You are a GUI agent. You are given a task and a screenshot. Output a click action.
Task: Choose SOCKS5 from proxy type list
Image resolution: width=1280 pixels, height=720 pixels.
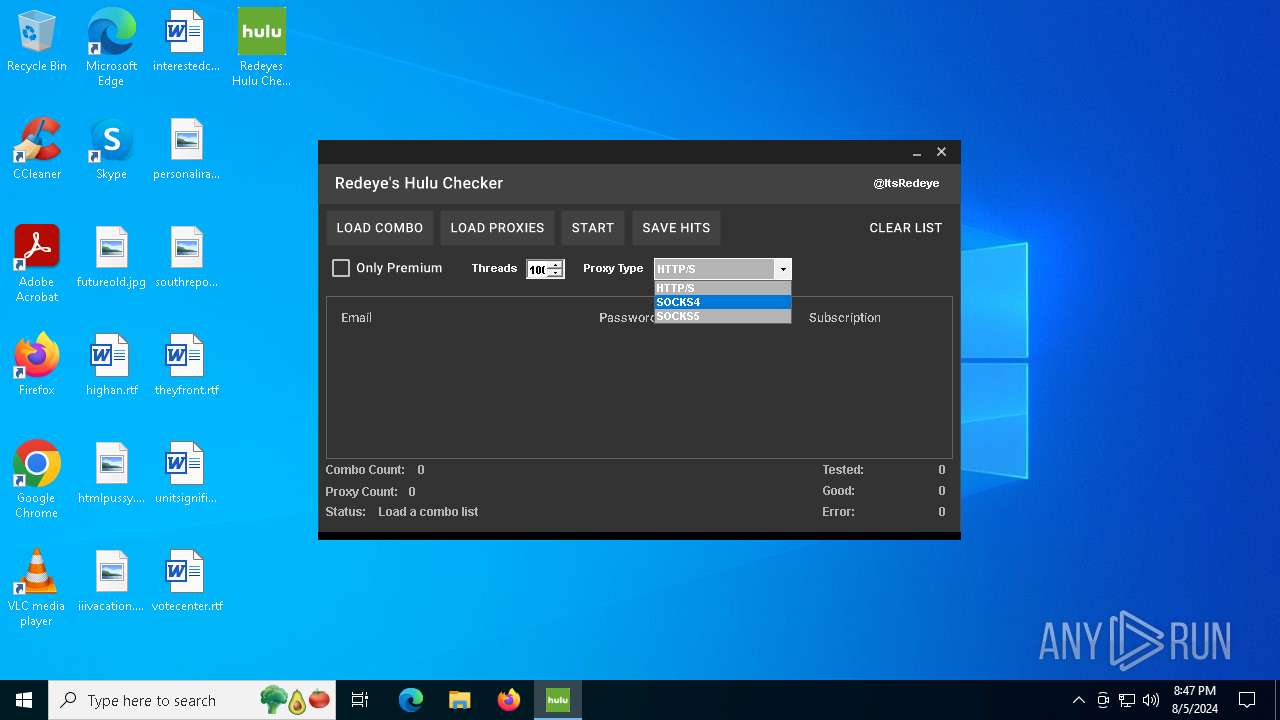pos(723,316)
